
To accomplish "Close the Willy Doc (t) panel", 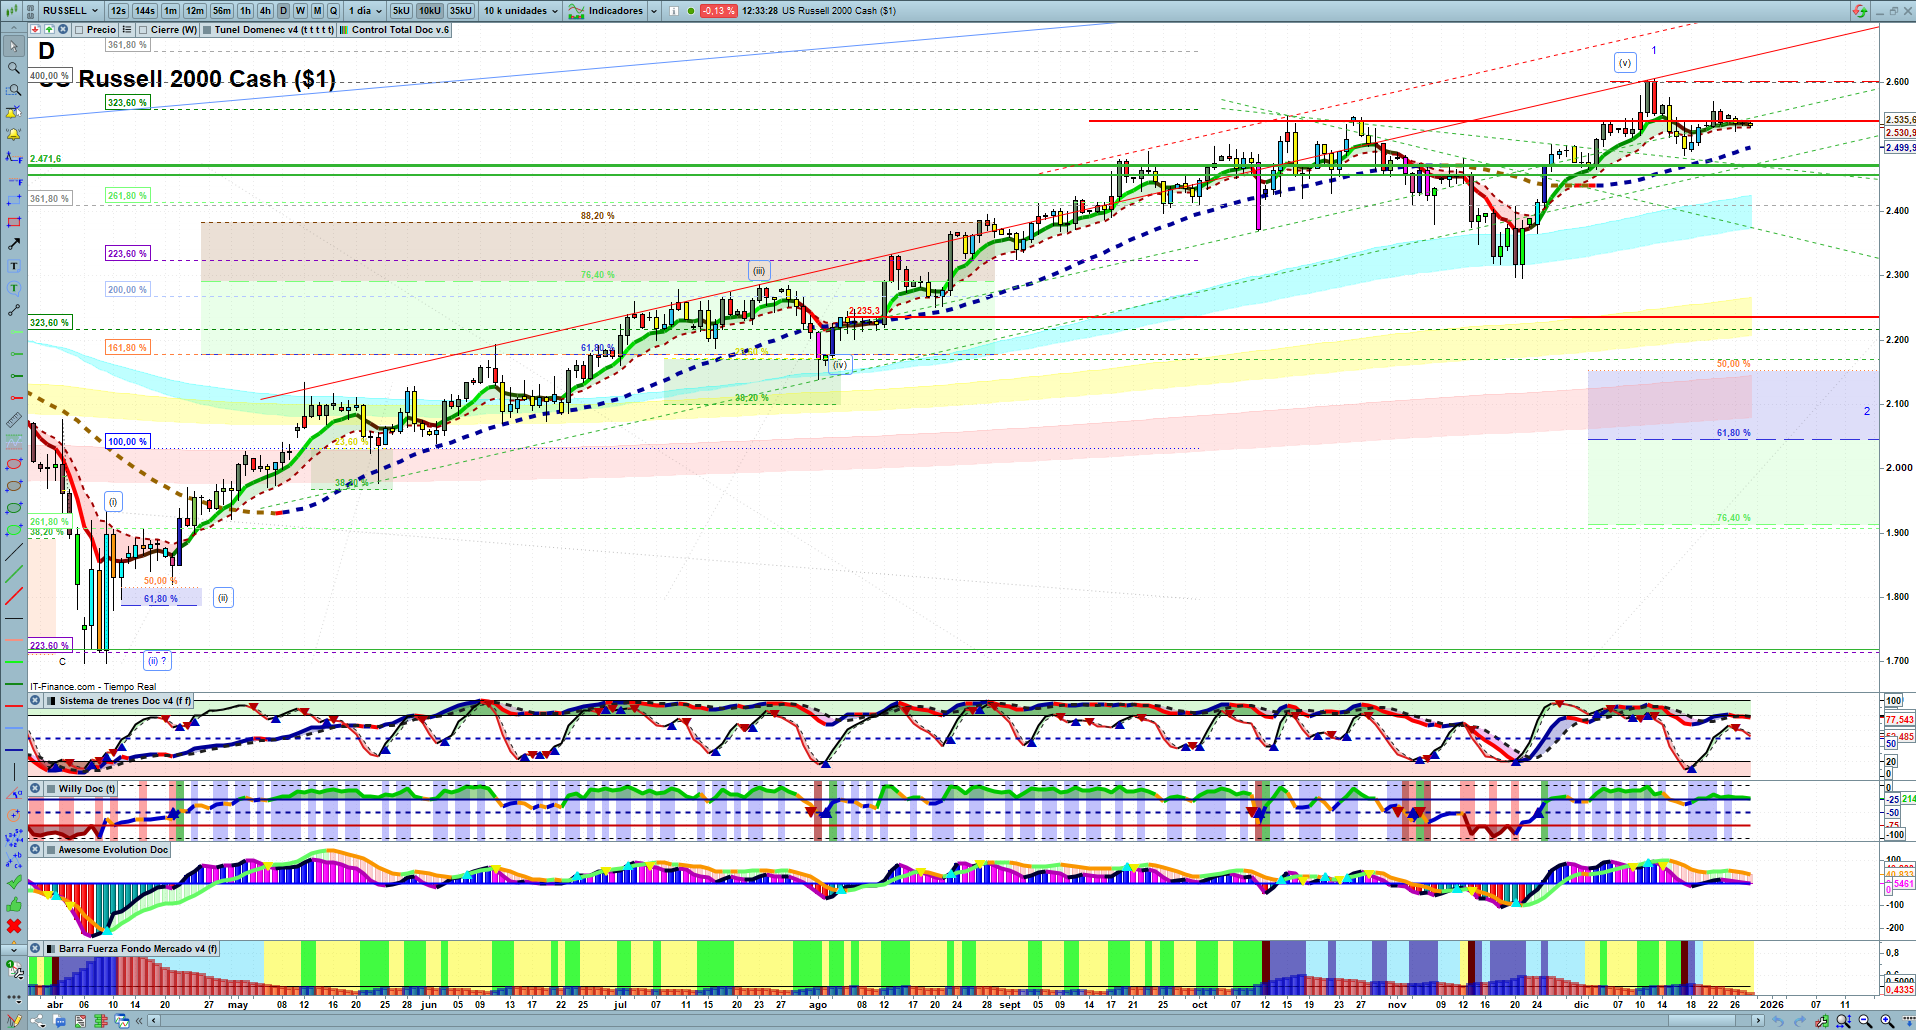I will (35, 789).
